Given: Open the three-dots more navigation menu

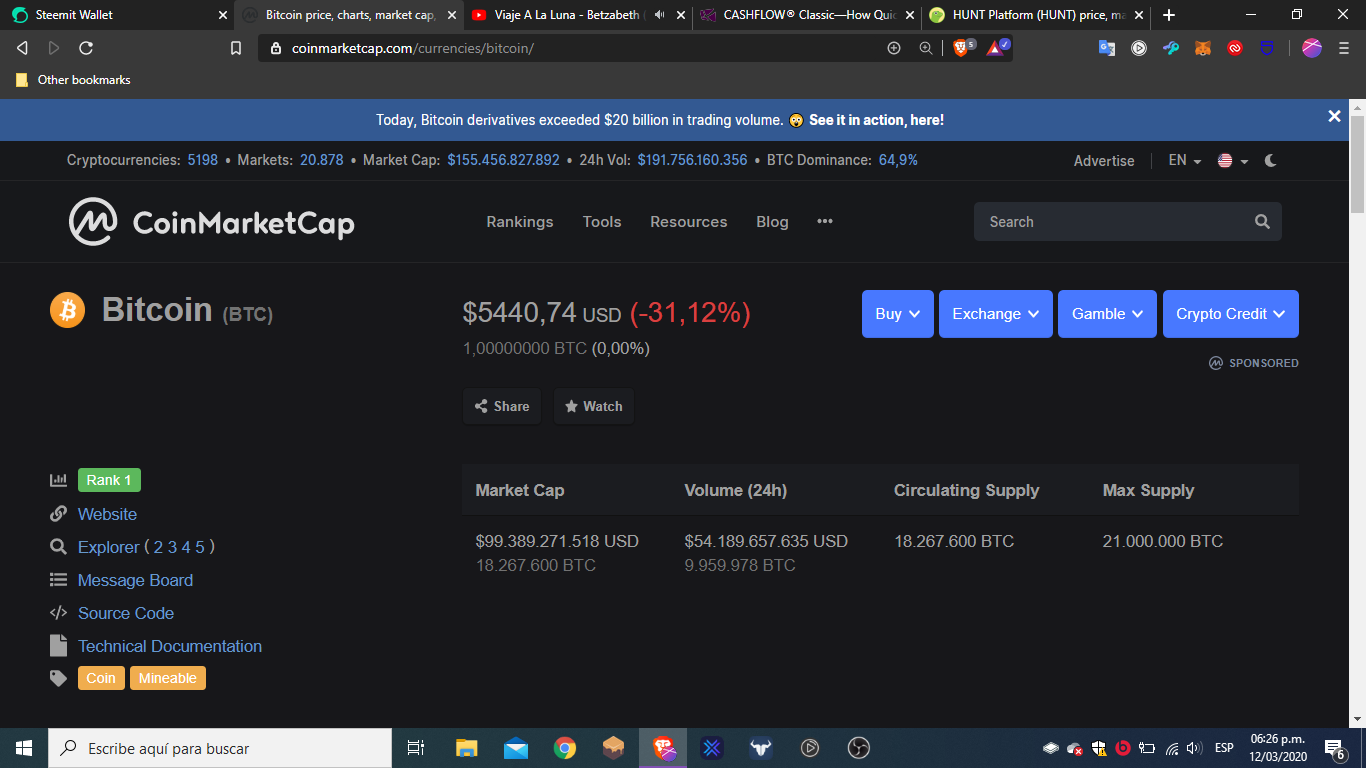Looking at the screenshot, I should 825,221.
